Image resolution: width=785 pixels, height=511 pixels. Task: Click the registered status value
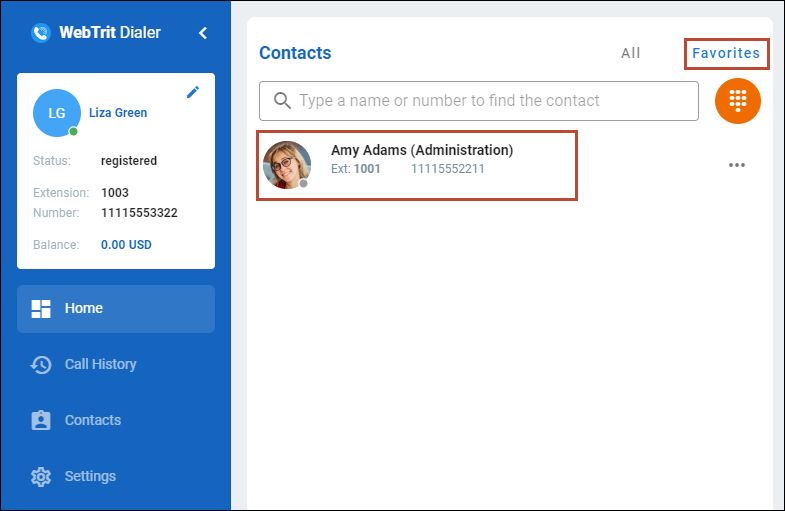[x=129, y=161]
